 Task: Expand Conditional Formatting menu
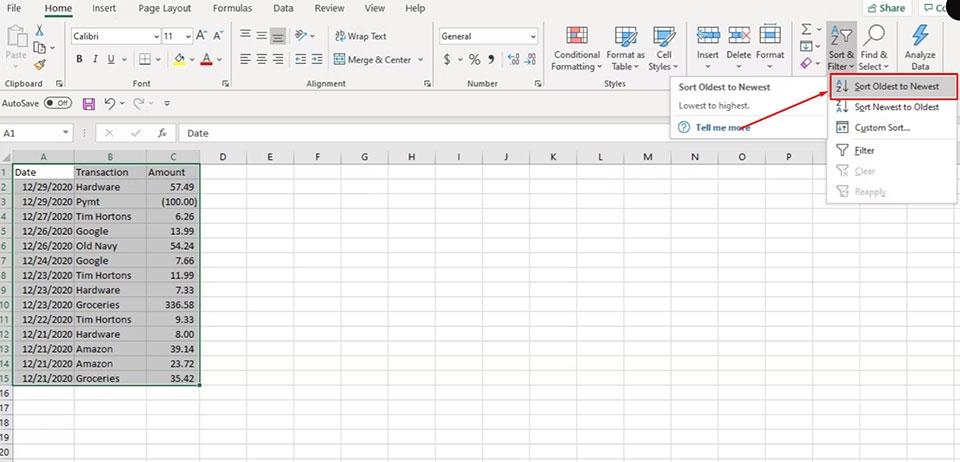pos(576,48)
